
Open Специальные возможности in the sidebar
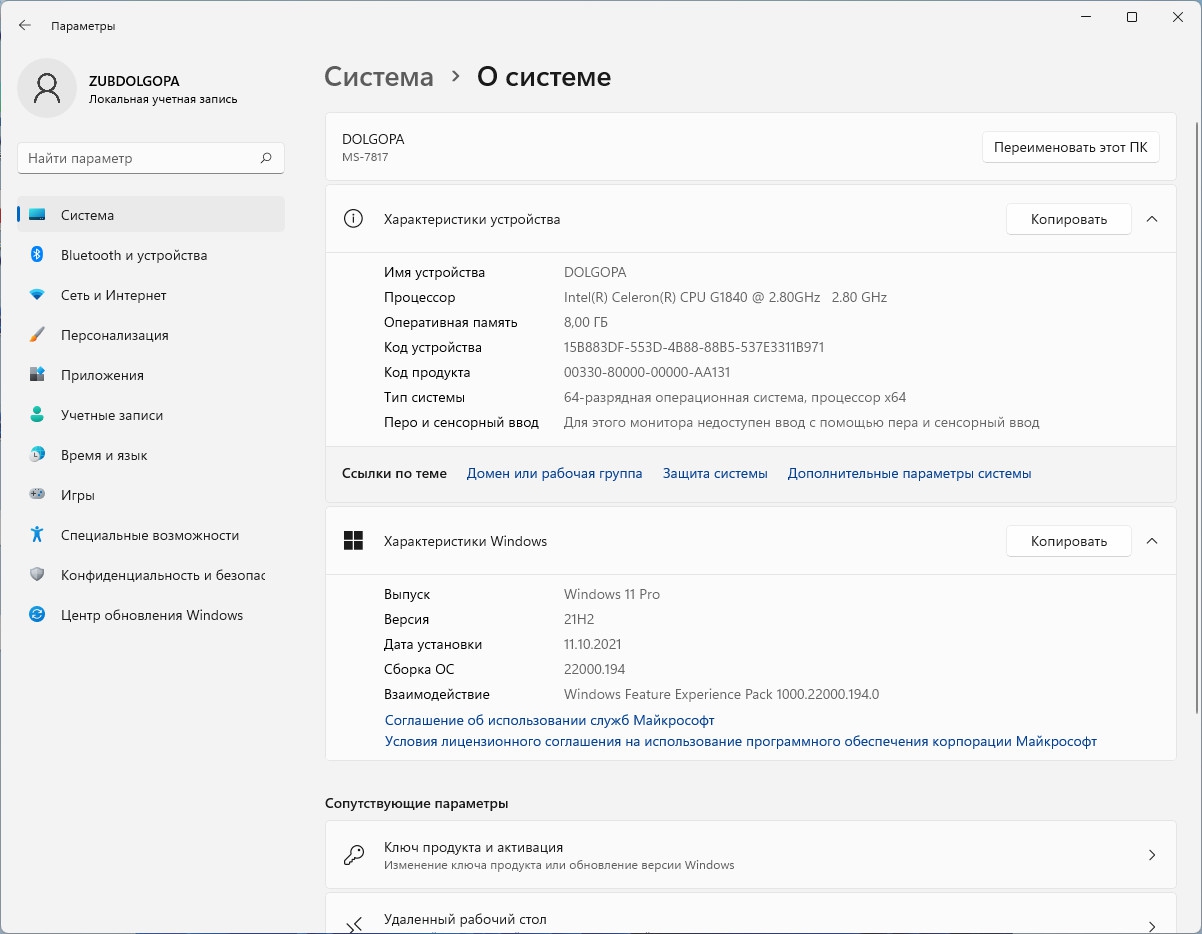[x=151, y=535]
